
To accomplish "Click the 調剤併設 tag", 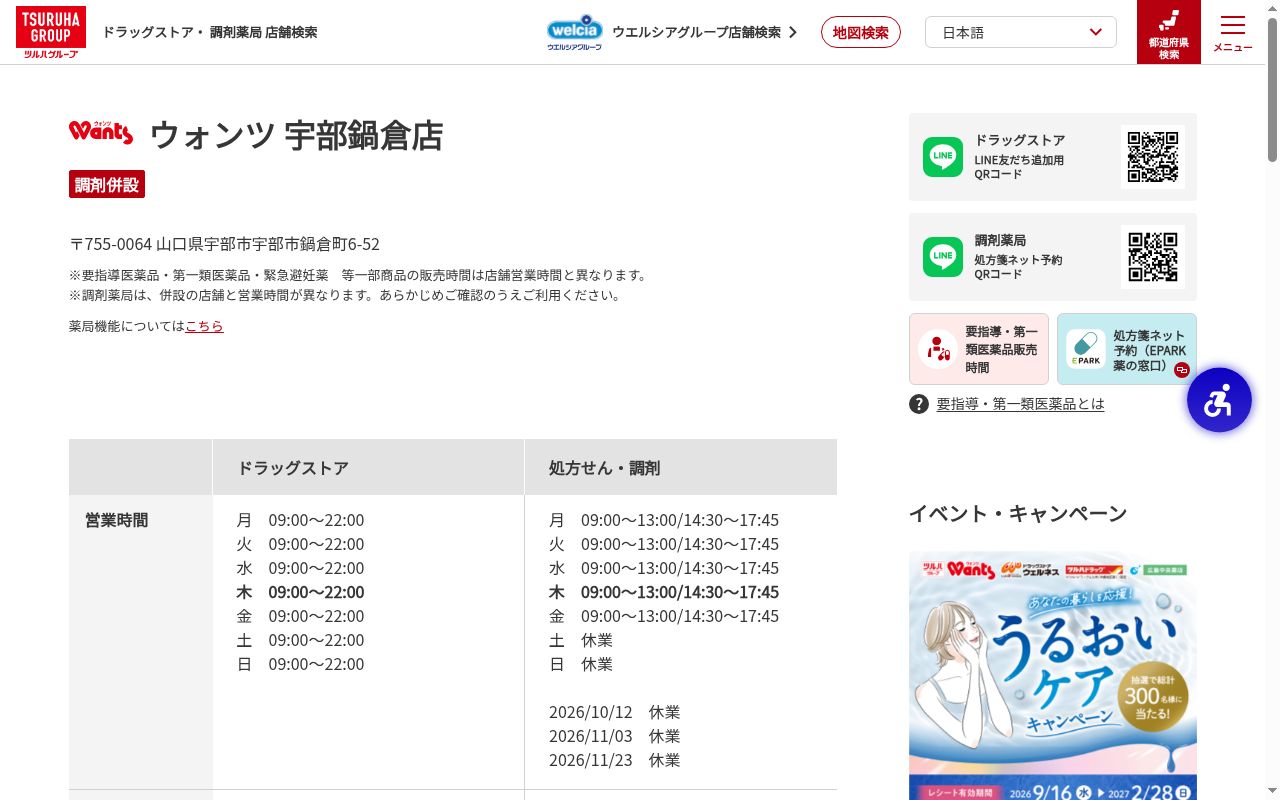I will pyautogui.click(x=107, y=184).
